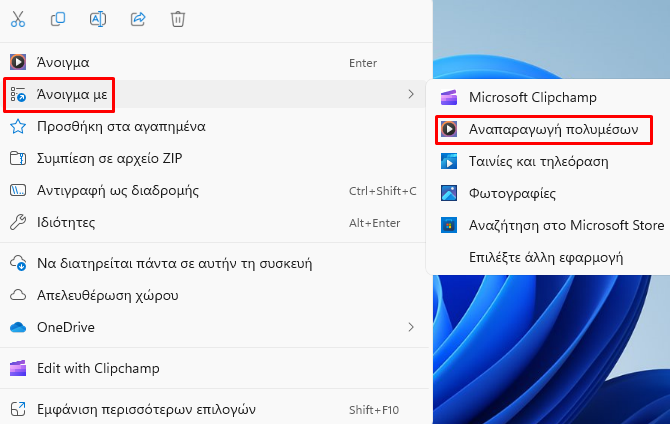Open with Φωτογραφίες
Screen dimensions: 670x424
pyautogui.click(x=551, y=194)
